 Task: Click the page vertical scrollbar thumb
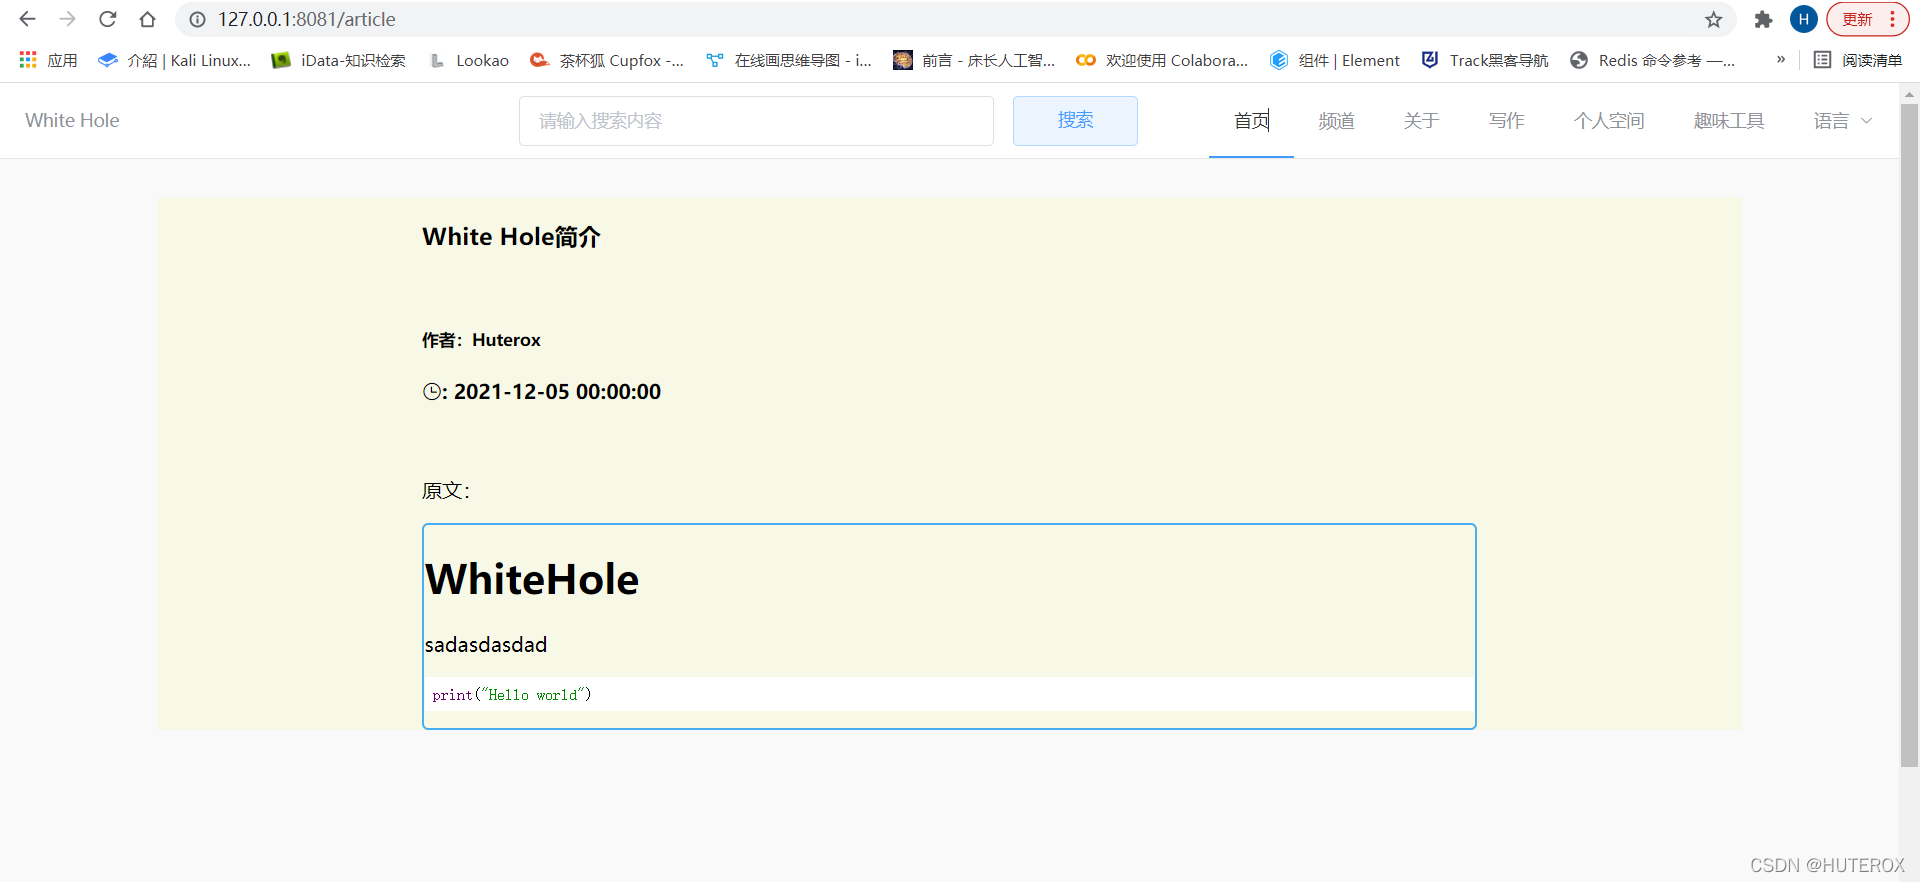coord(1909,435)
